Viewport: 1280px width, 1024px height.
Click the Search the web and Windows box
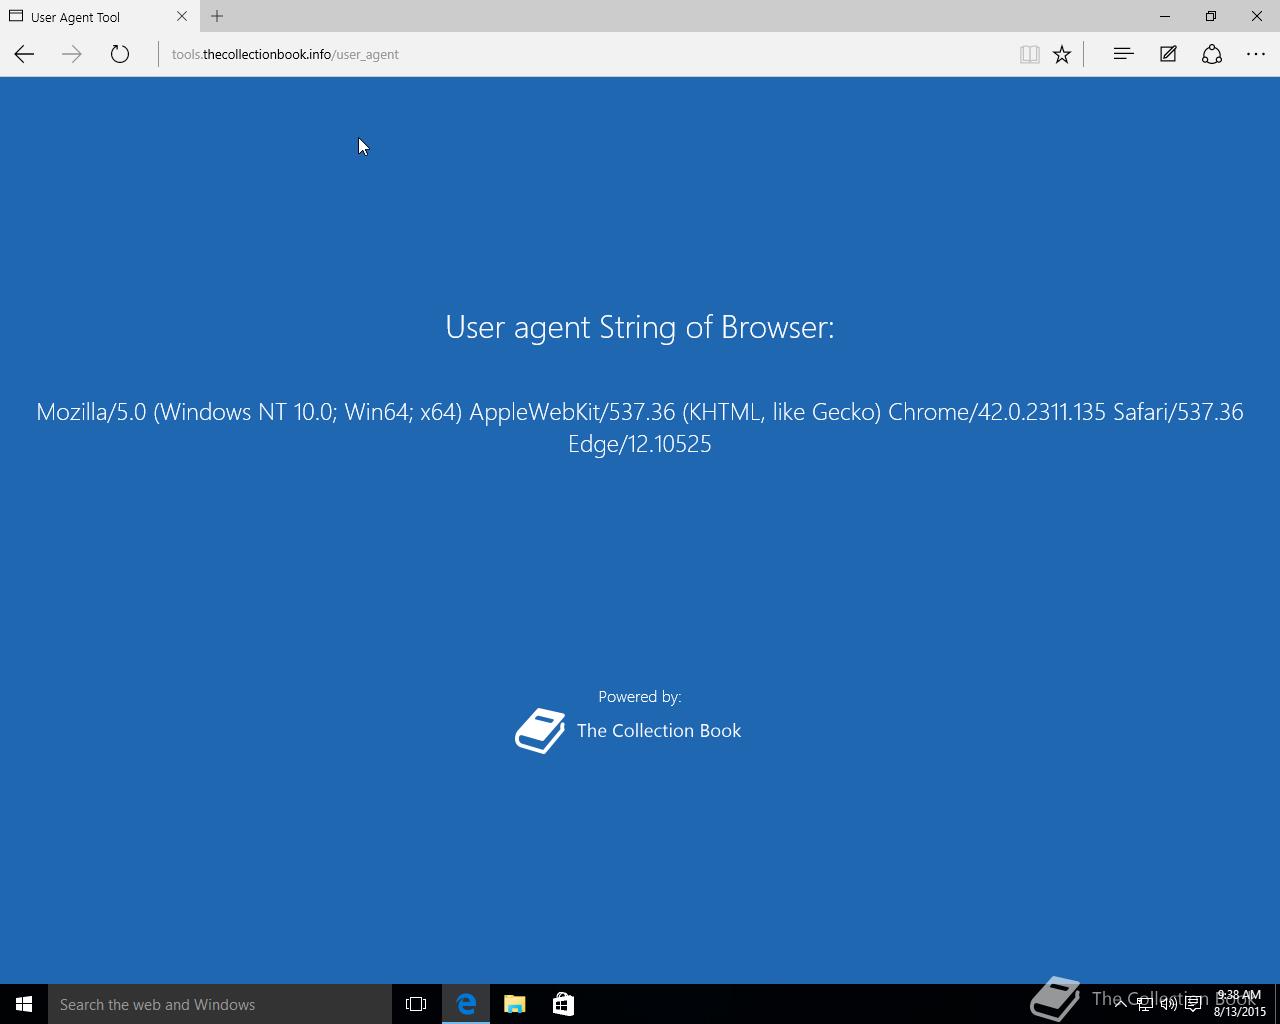click(x=220, y=1004)
